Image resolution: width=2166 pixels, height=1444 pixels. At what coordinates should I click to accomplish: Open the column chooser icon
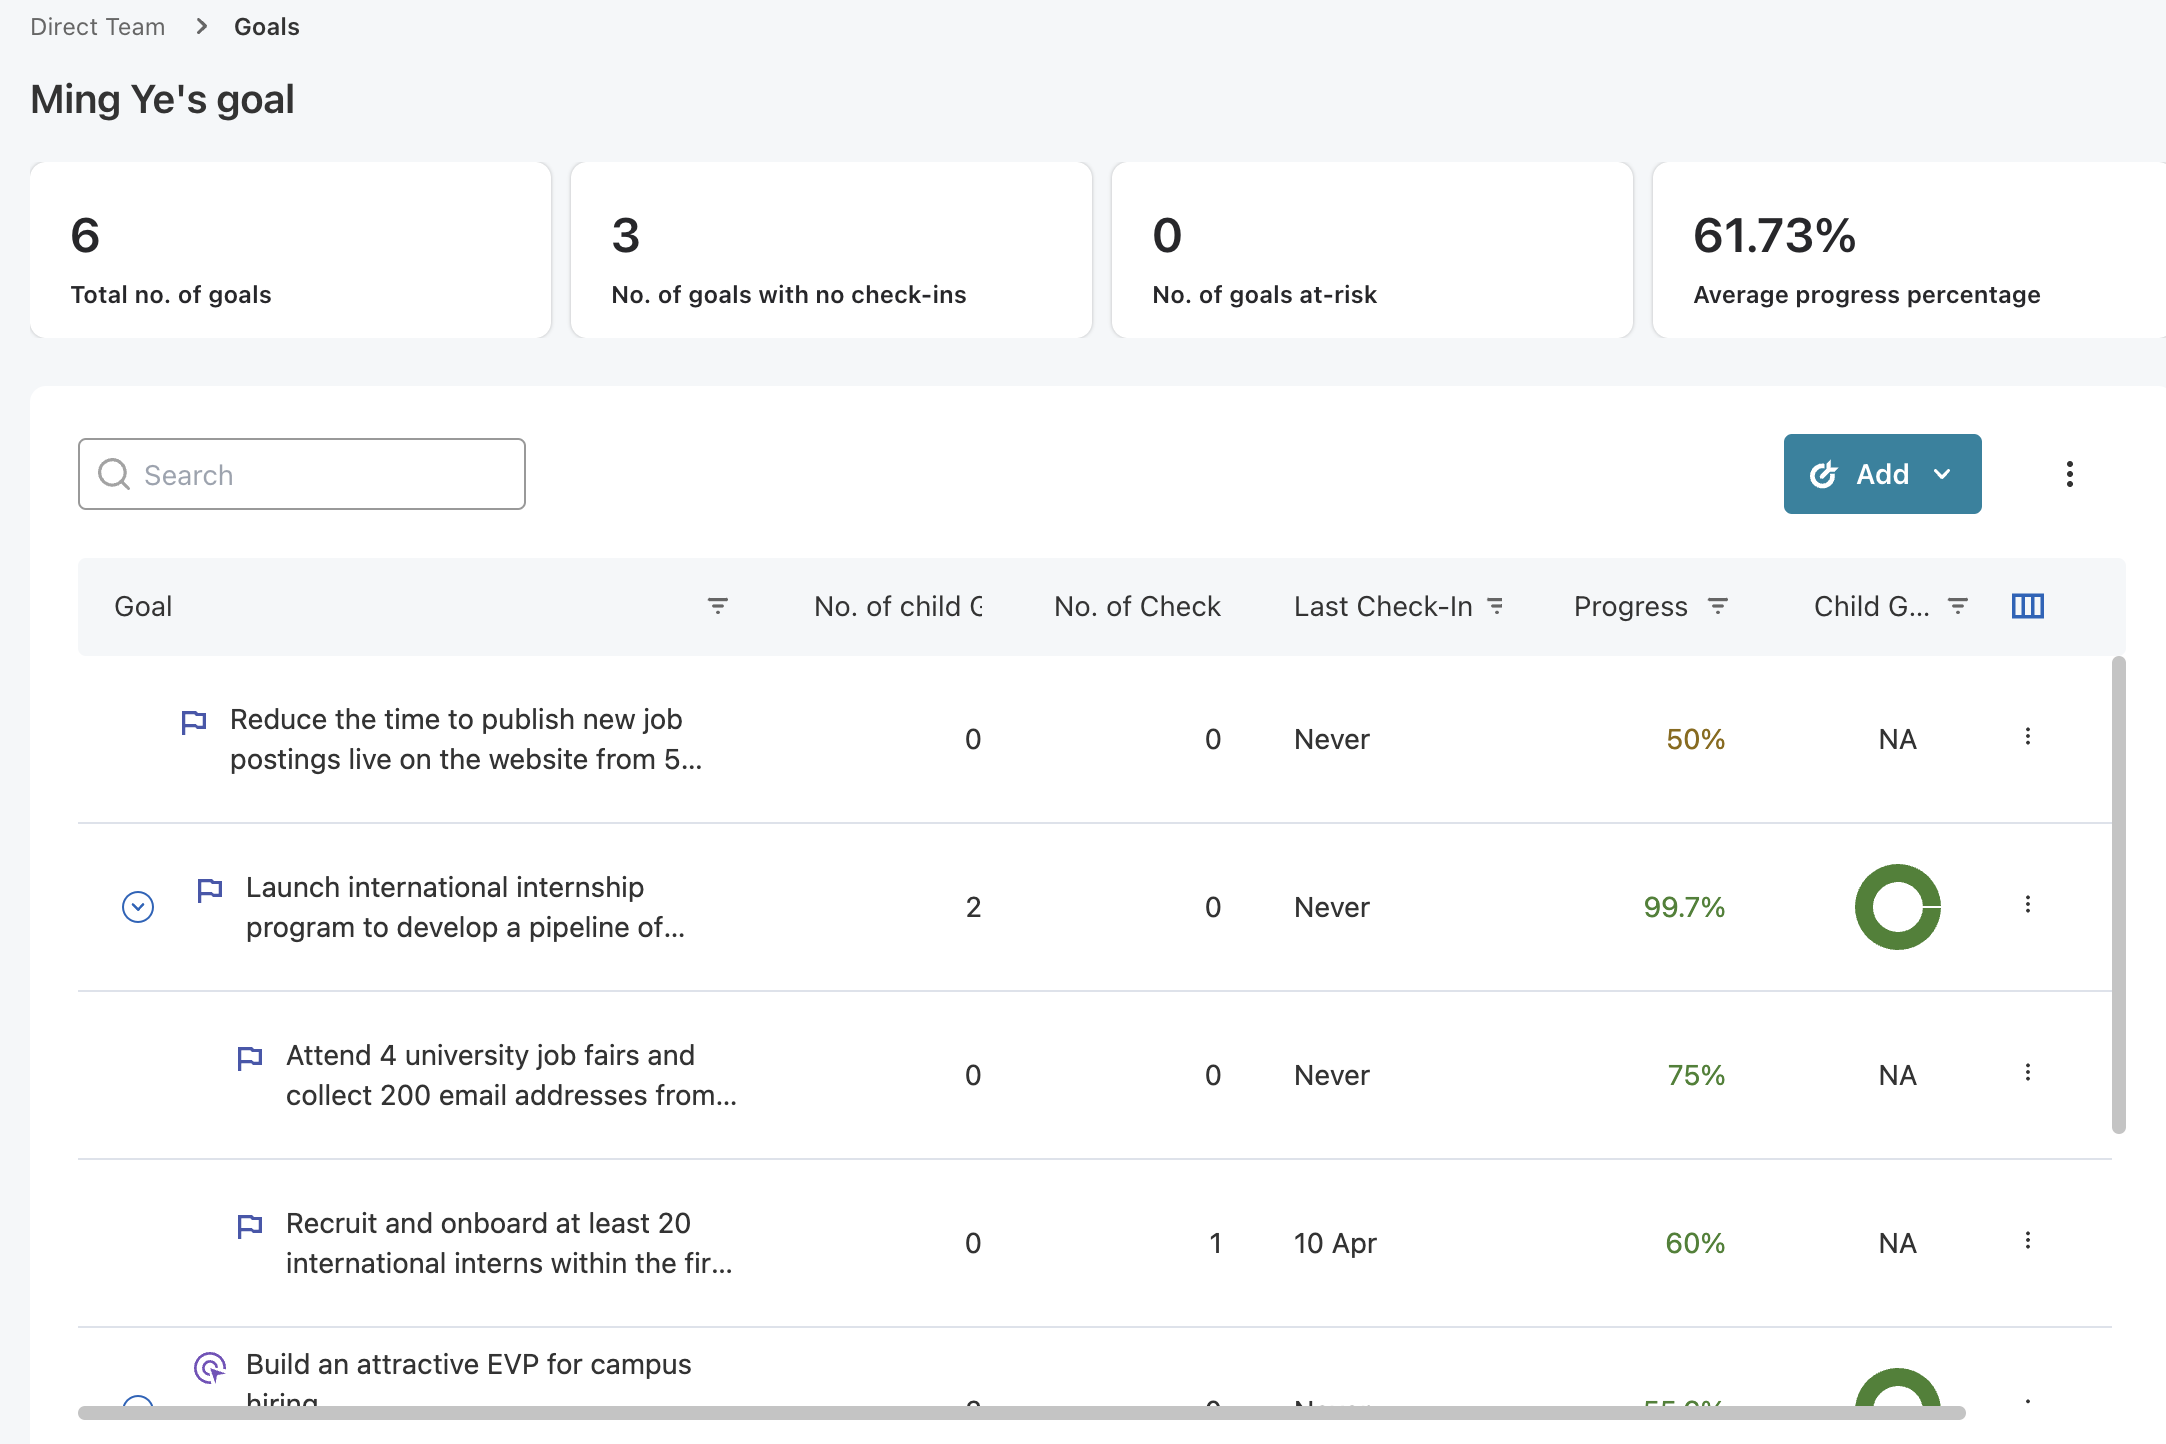(x=2027, y=606)
